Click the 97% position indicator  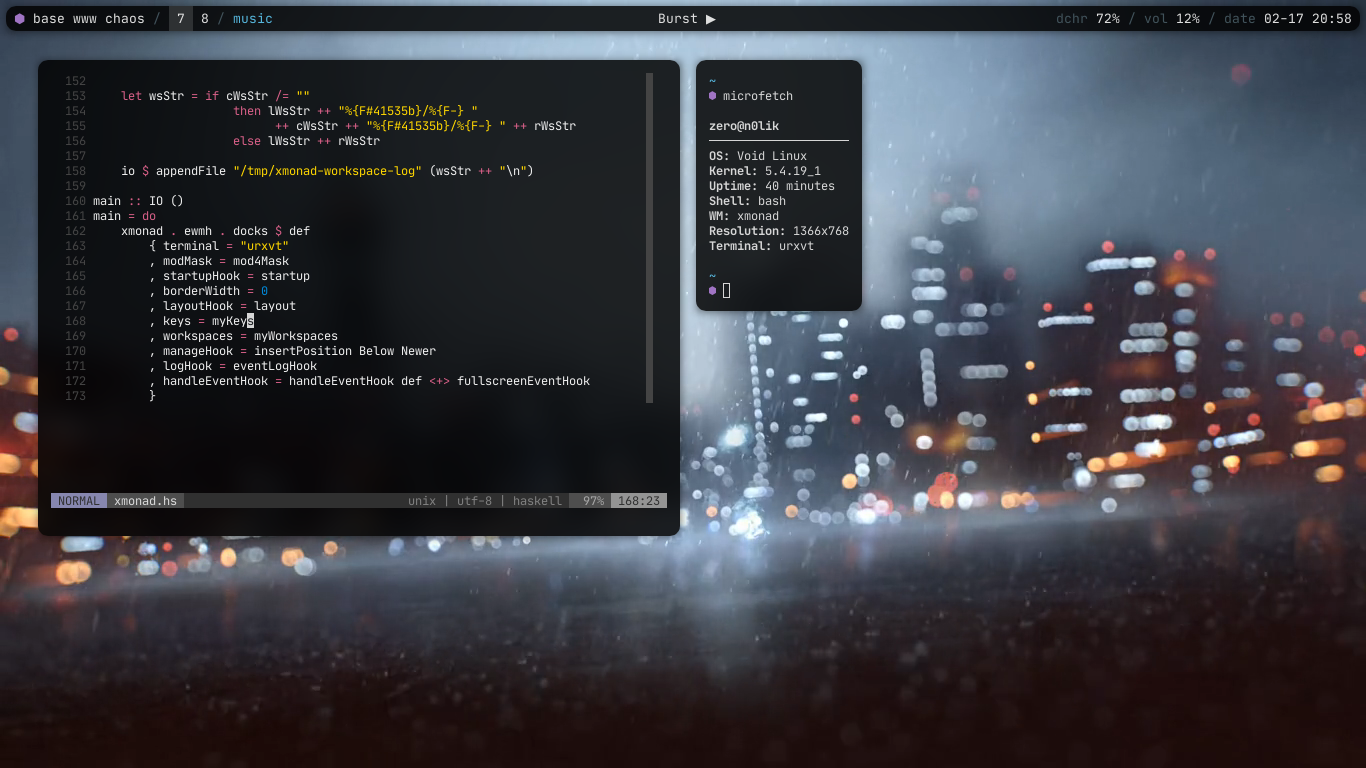(594, 501)
